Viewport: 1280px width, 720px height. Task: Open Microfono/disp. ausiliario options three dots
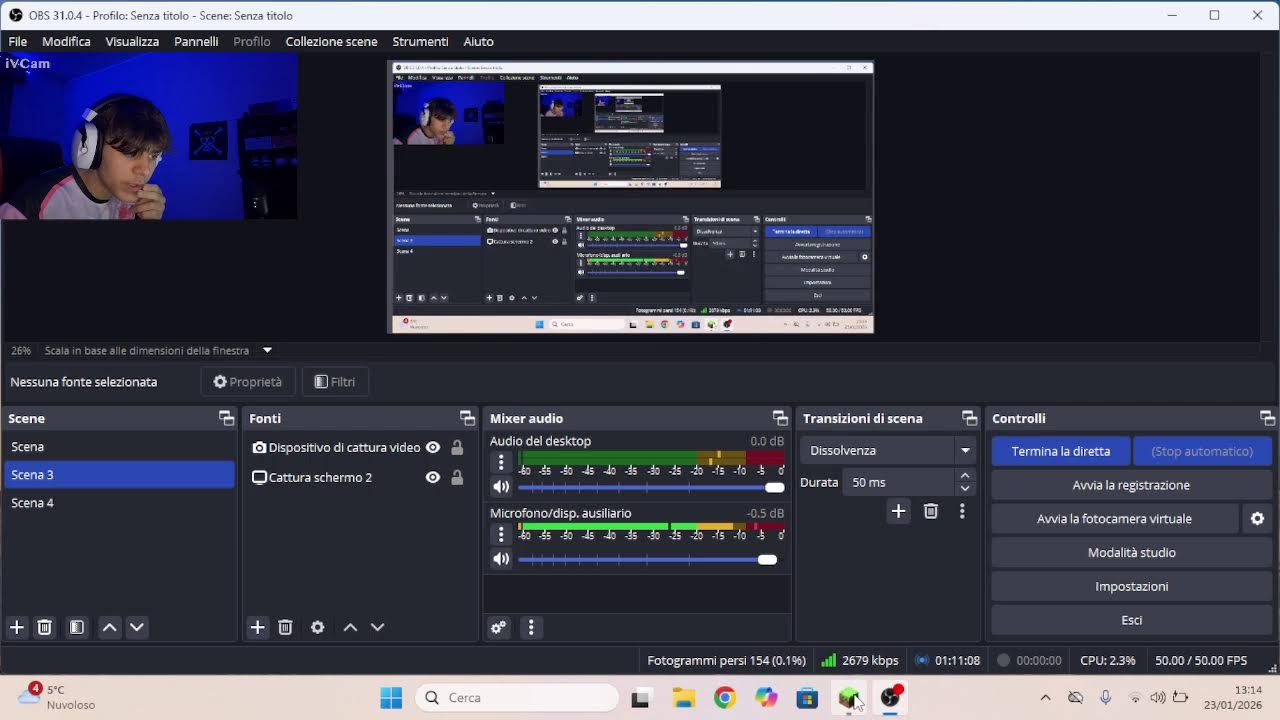click(501, 534)
